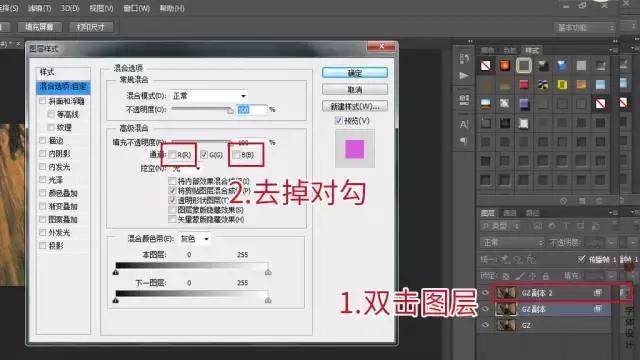Viewport: 640px width, 360px height.
Task: Click the 填充屏幕 button in options bar
Action: pyautogui.click(x=39, y=27)
